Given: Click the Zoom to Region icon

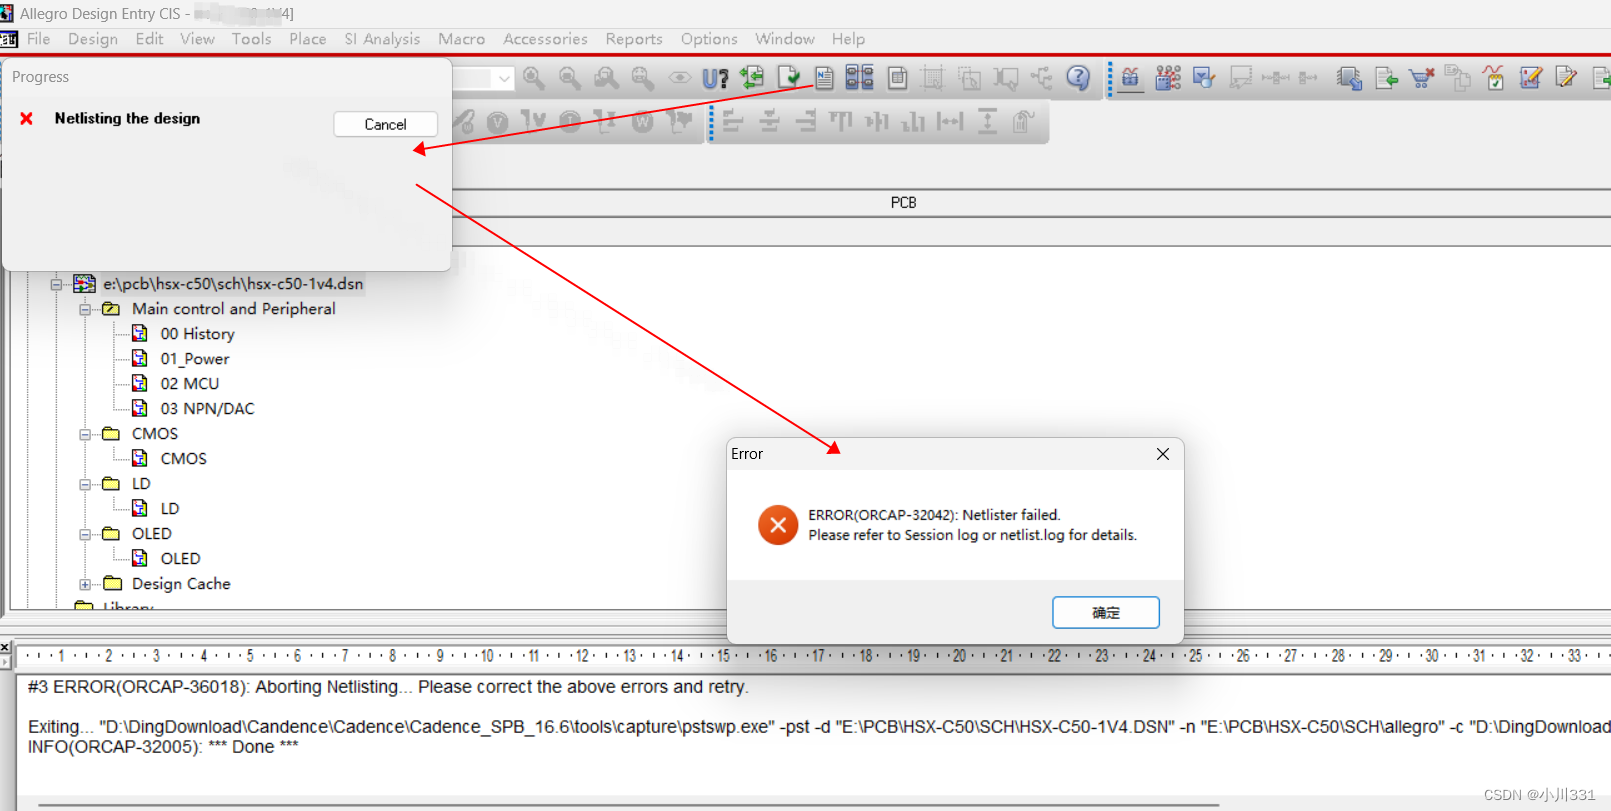Looking at the screenshot, I should click(605, 78).
